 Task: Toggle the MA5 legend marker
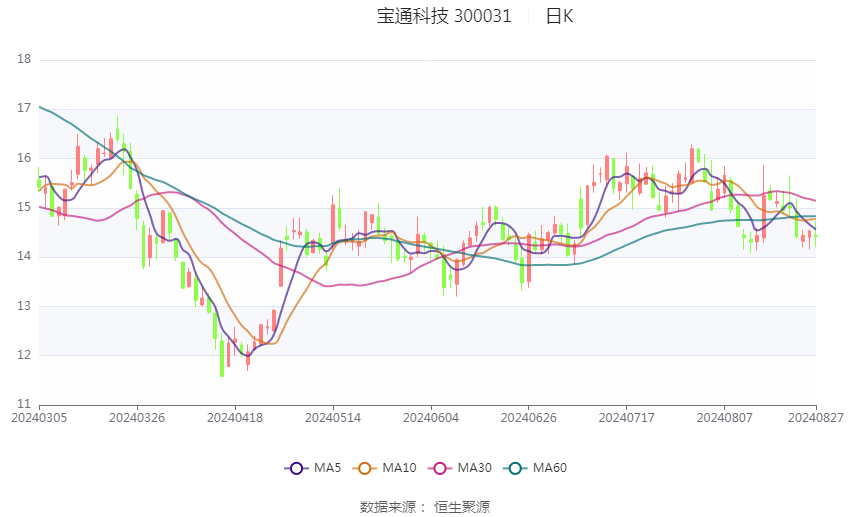coord(295,468)
